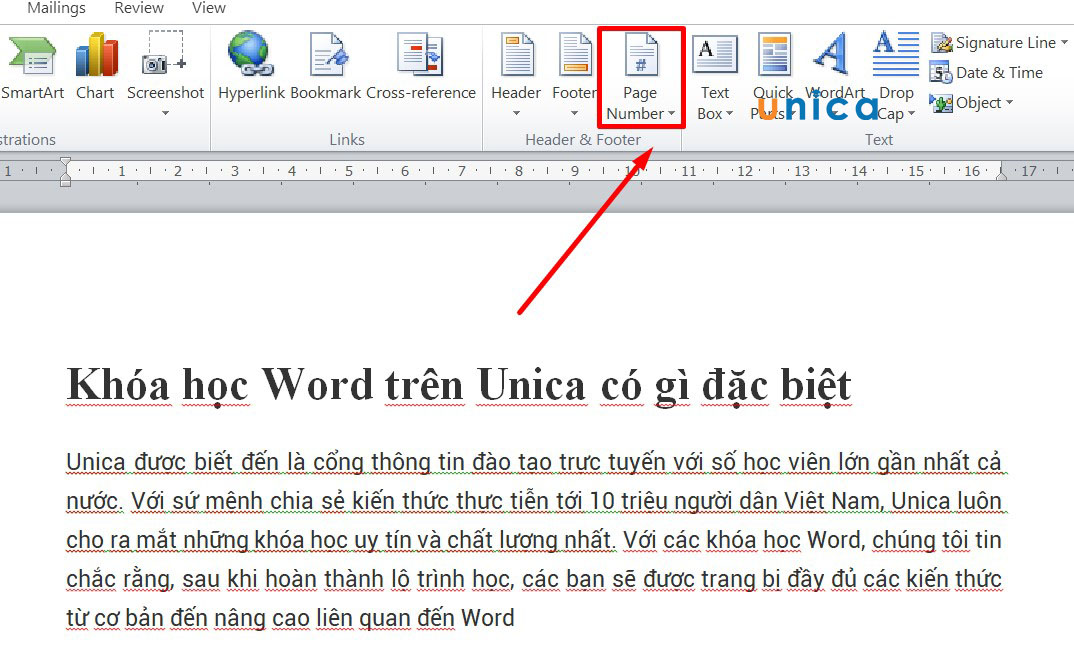Click the text "10 triệu người"
Screen dimensions: 1074x656
point(663,501)
